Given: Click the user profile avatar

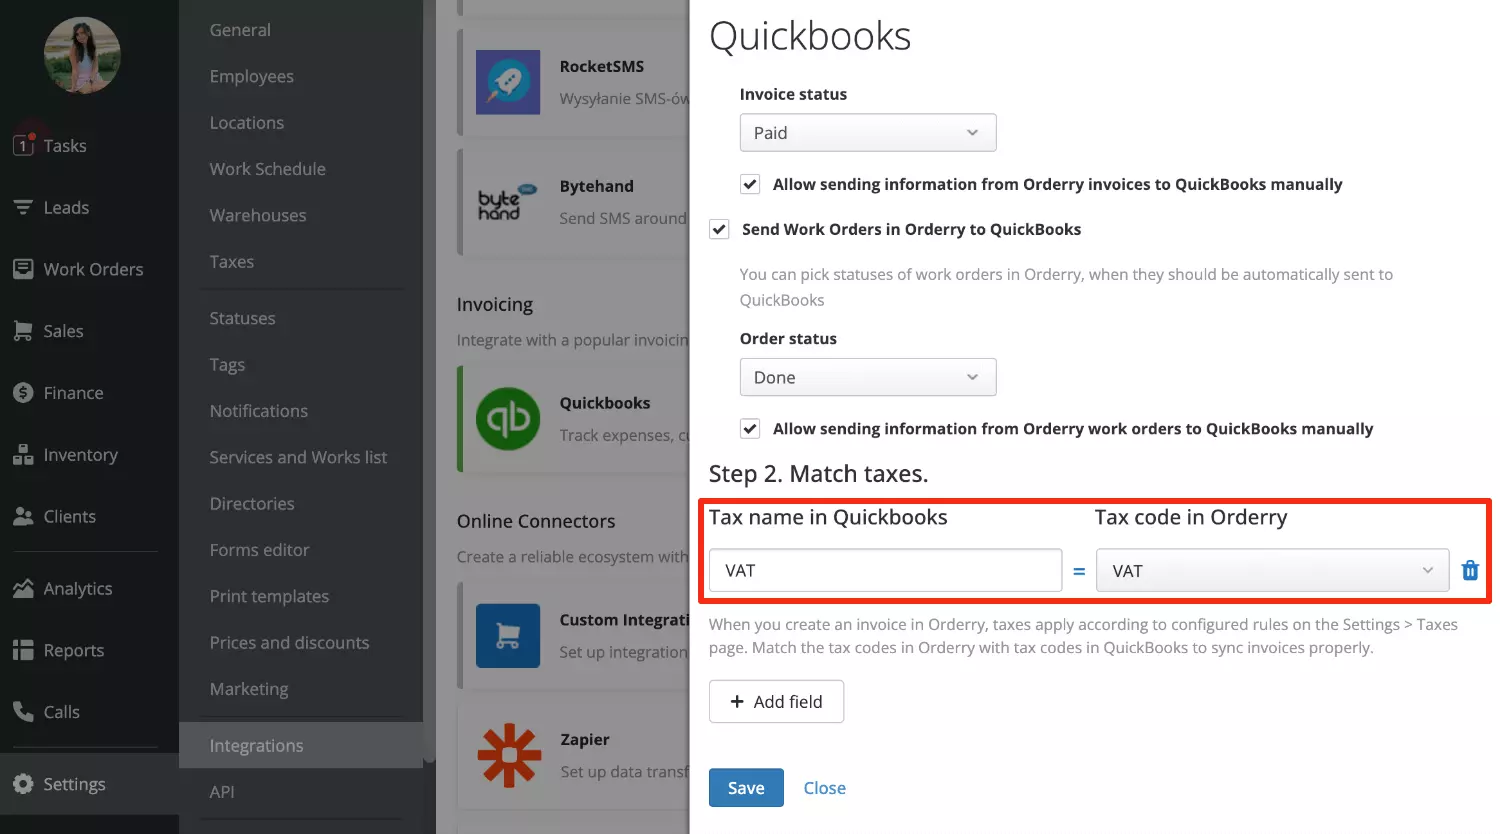Looking at the screenshot, I should pos(82,55).
